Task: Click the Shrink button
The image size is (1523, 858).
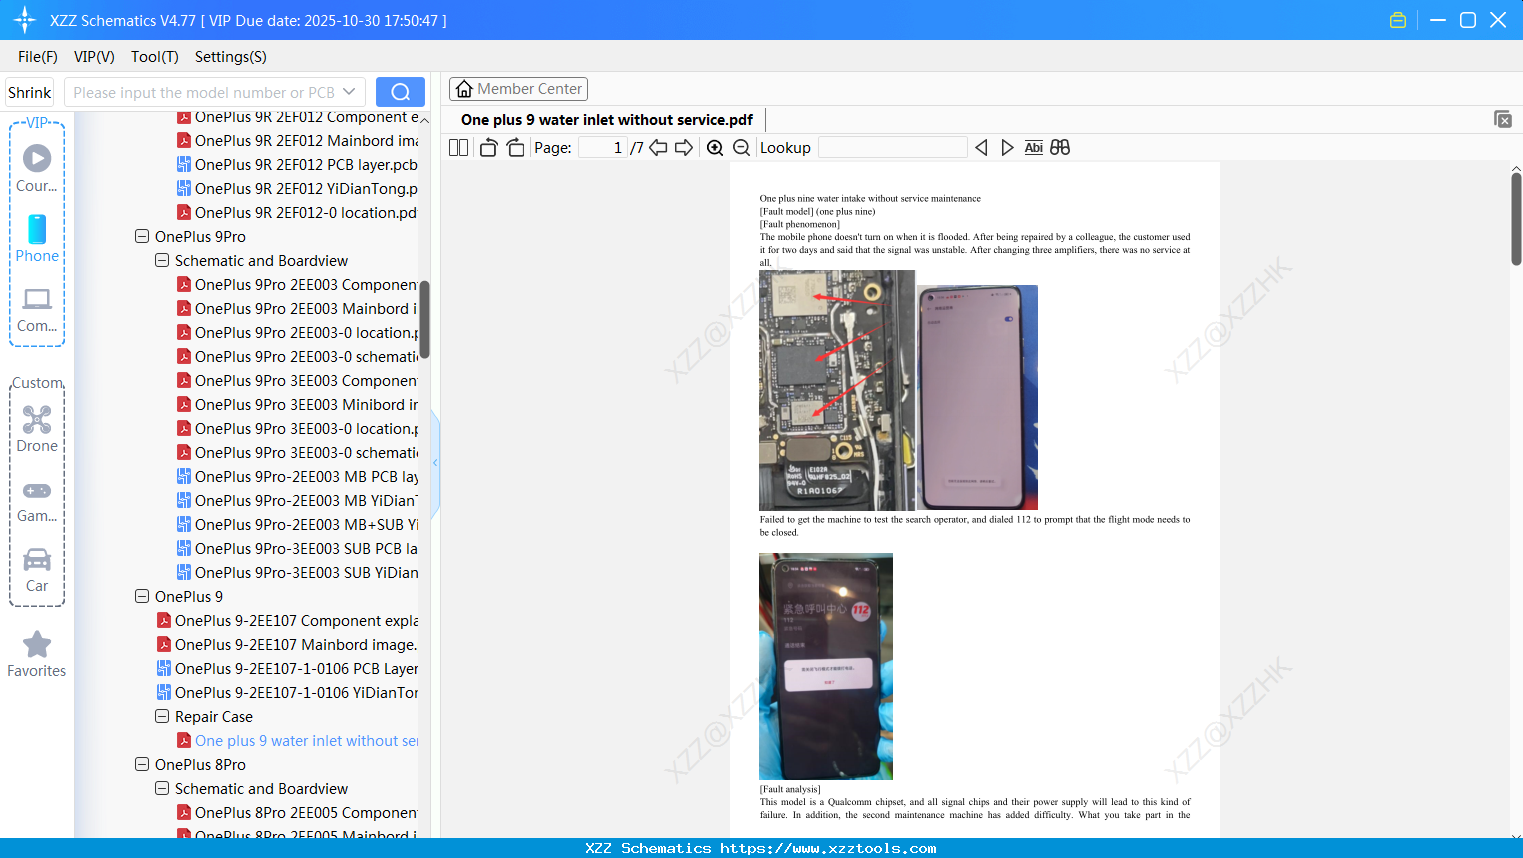Action: coord(29,91)
